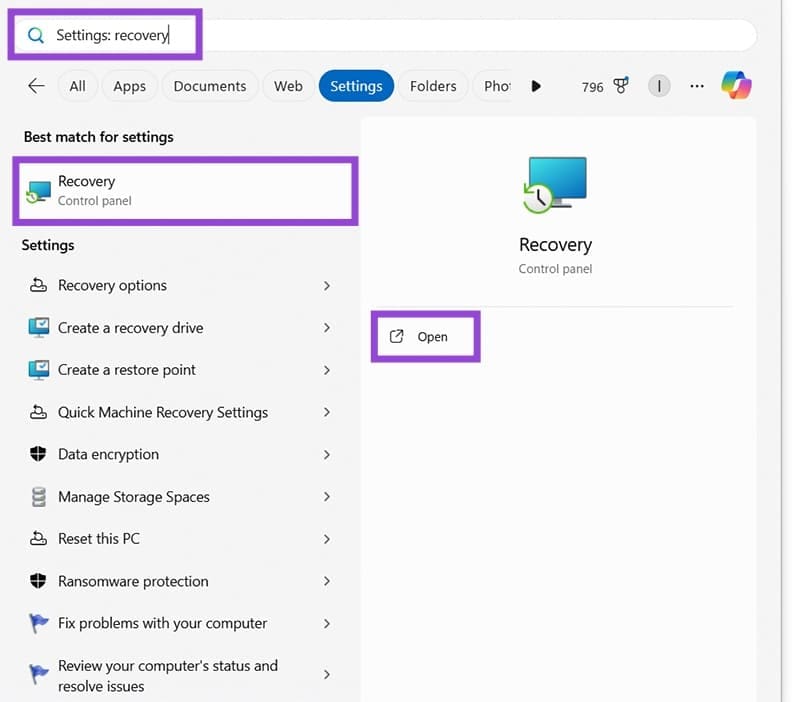Screen dimensions: 800x702
Task: Open the three-dot options menu
Action: point(697,86)
